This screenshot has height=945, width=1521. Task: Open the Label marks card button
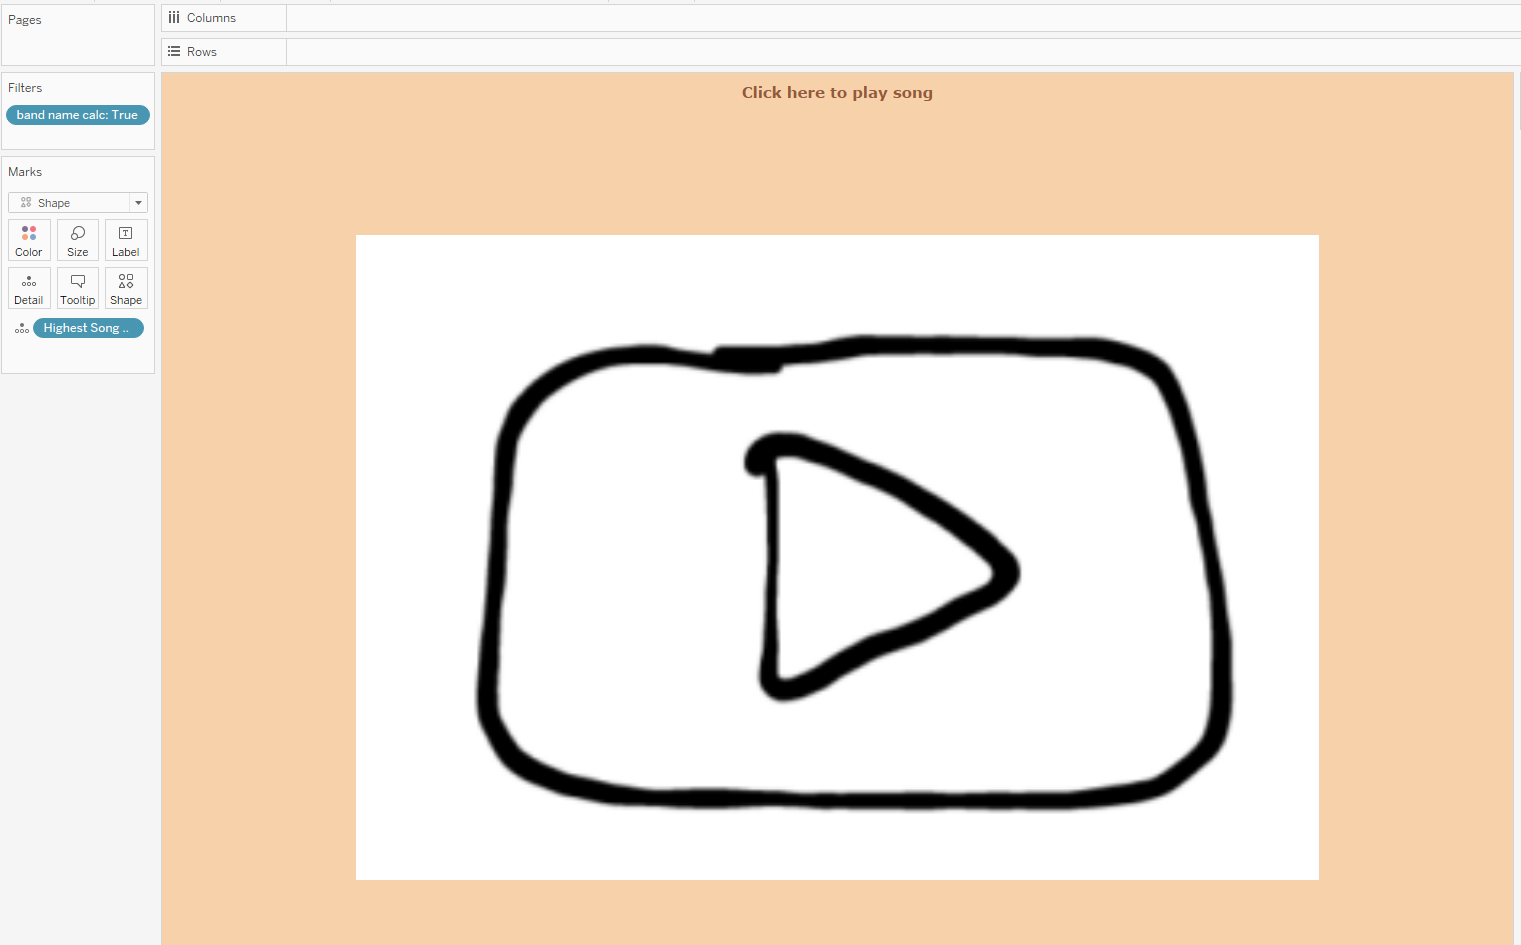click(x=126, y=240)
